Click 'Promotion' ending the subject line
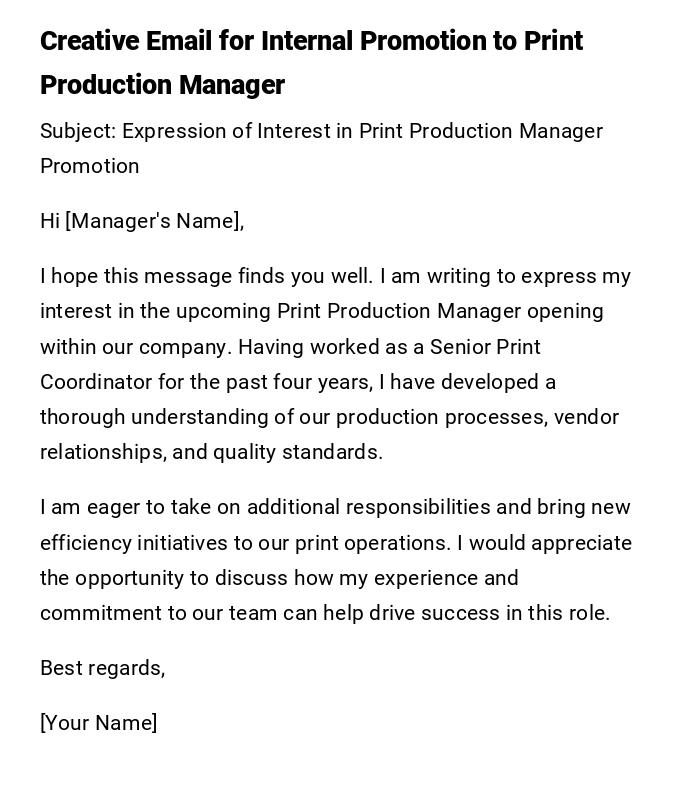700x786 pixels. 89,166
